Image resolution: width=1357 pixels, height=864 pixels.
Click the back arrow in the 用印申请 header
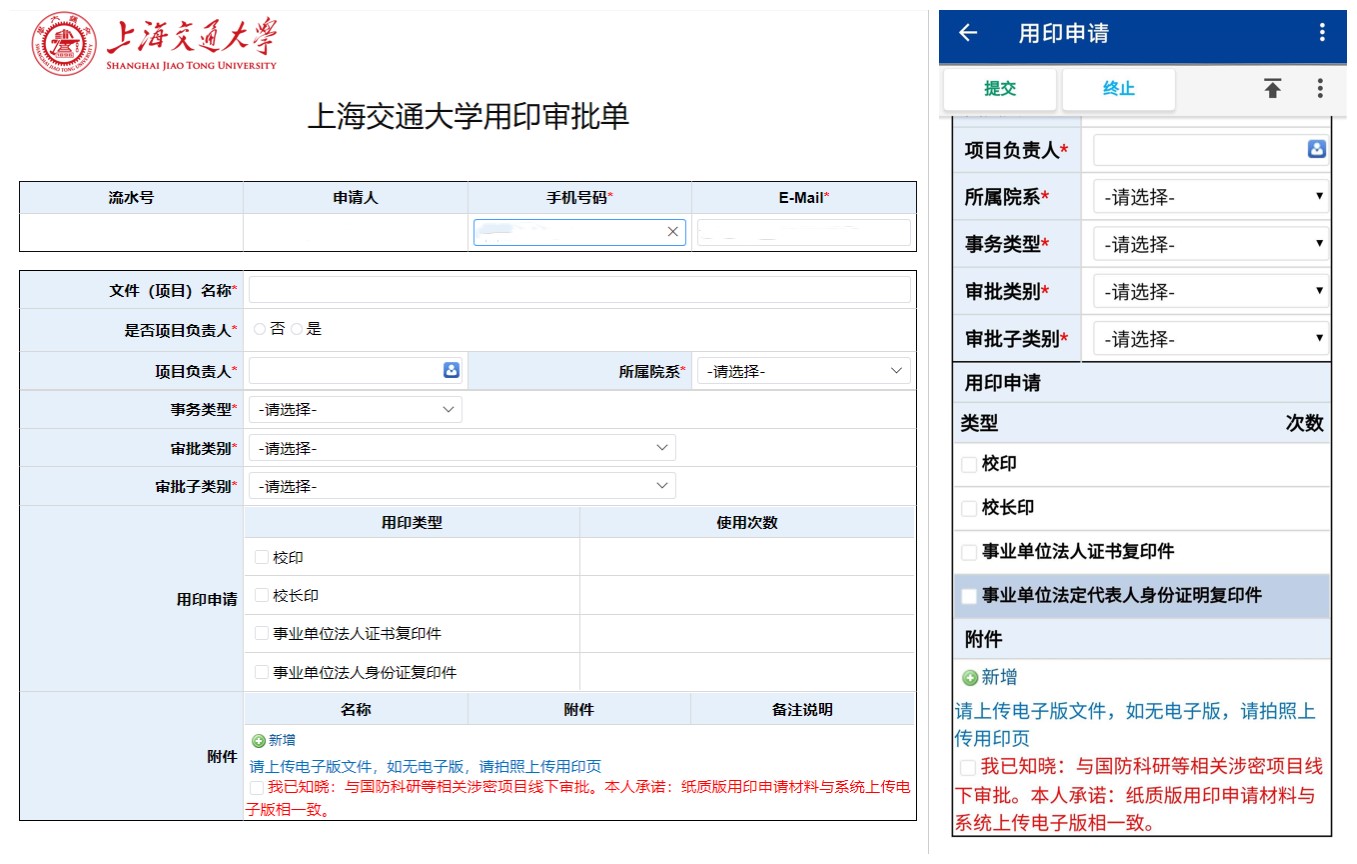pos(968,33)
